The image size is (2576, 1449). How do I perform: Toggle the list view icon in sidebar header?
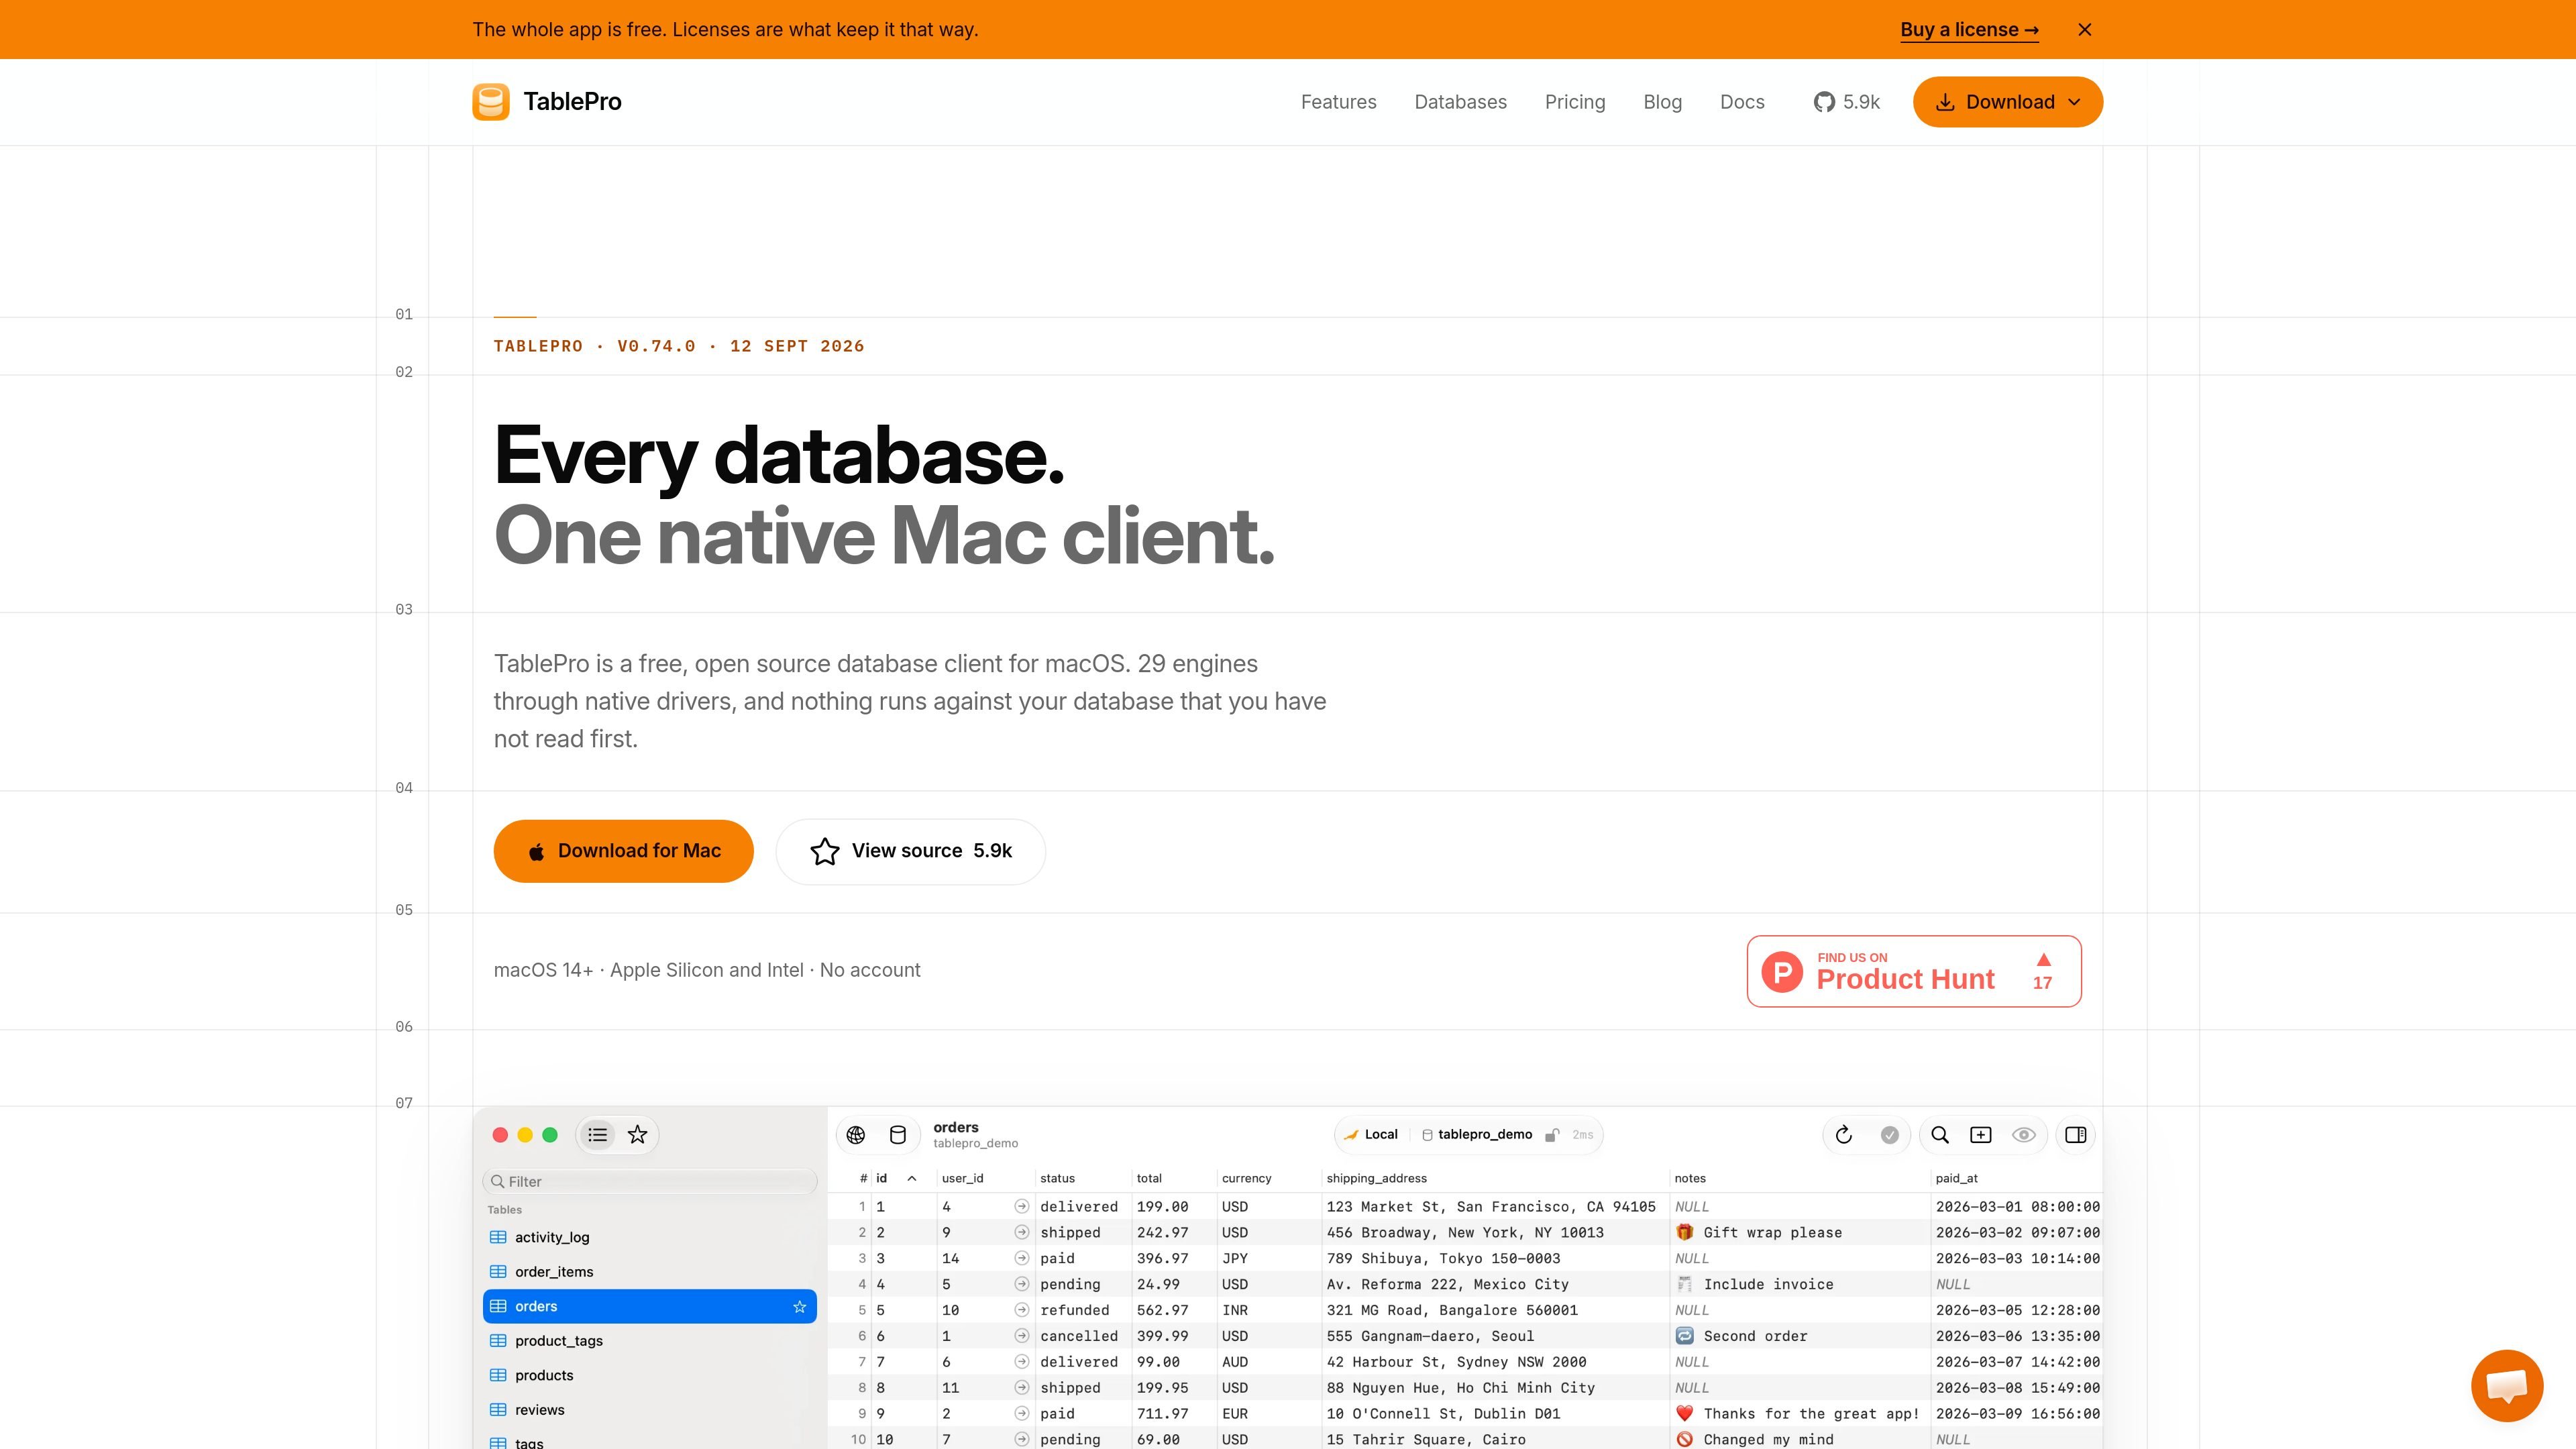598,1135
